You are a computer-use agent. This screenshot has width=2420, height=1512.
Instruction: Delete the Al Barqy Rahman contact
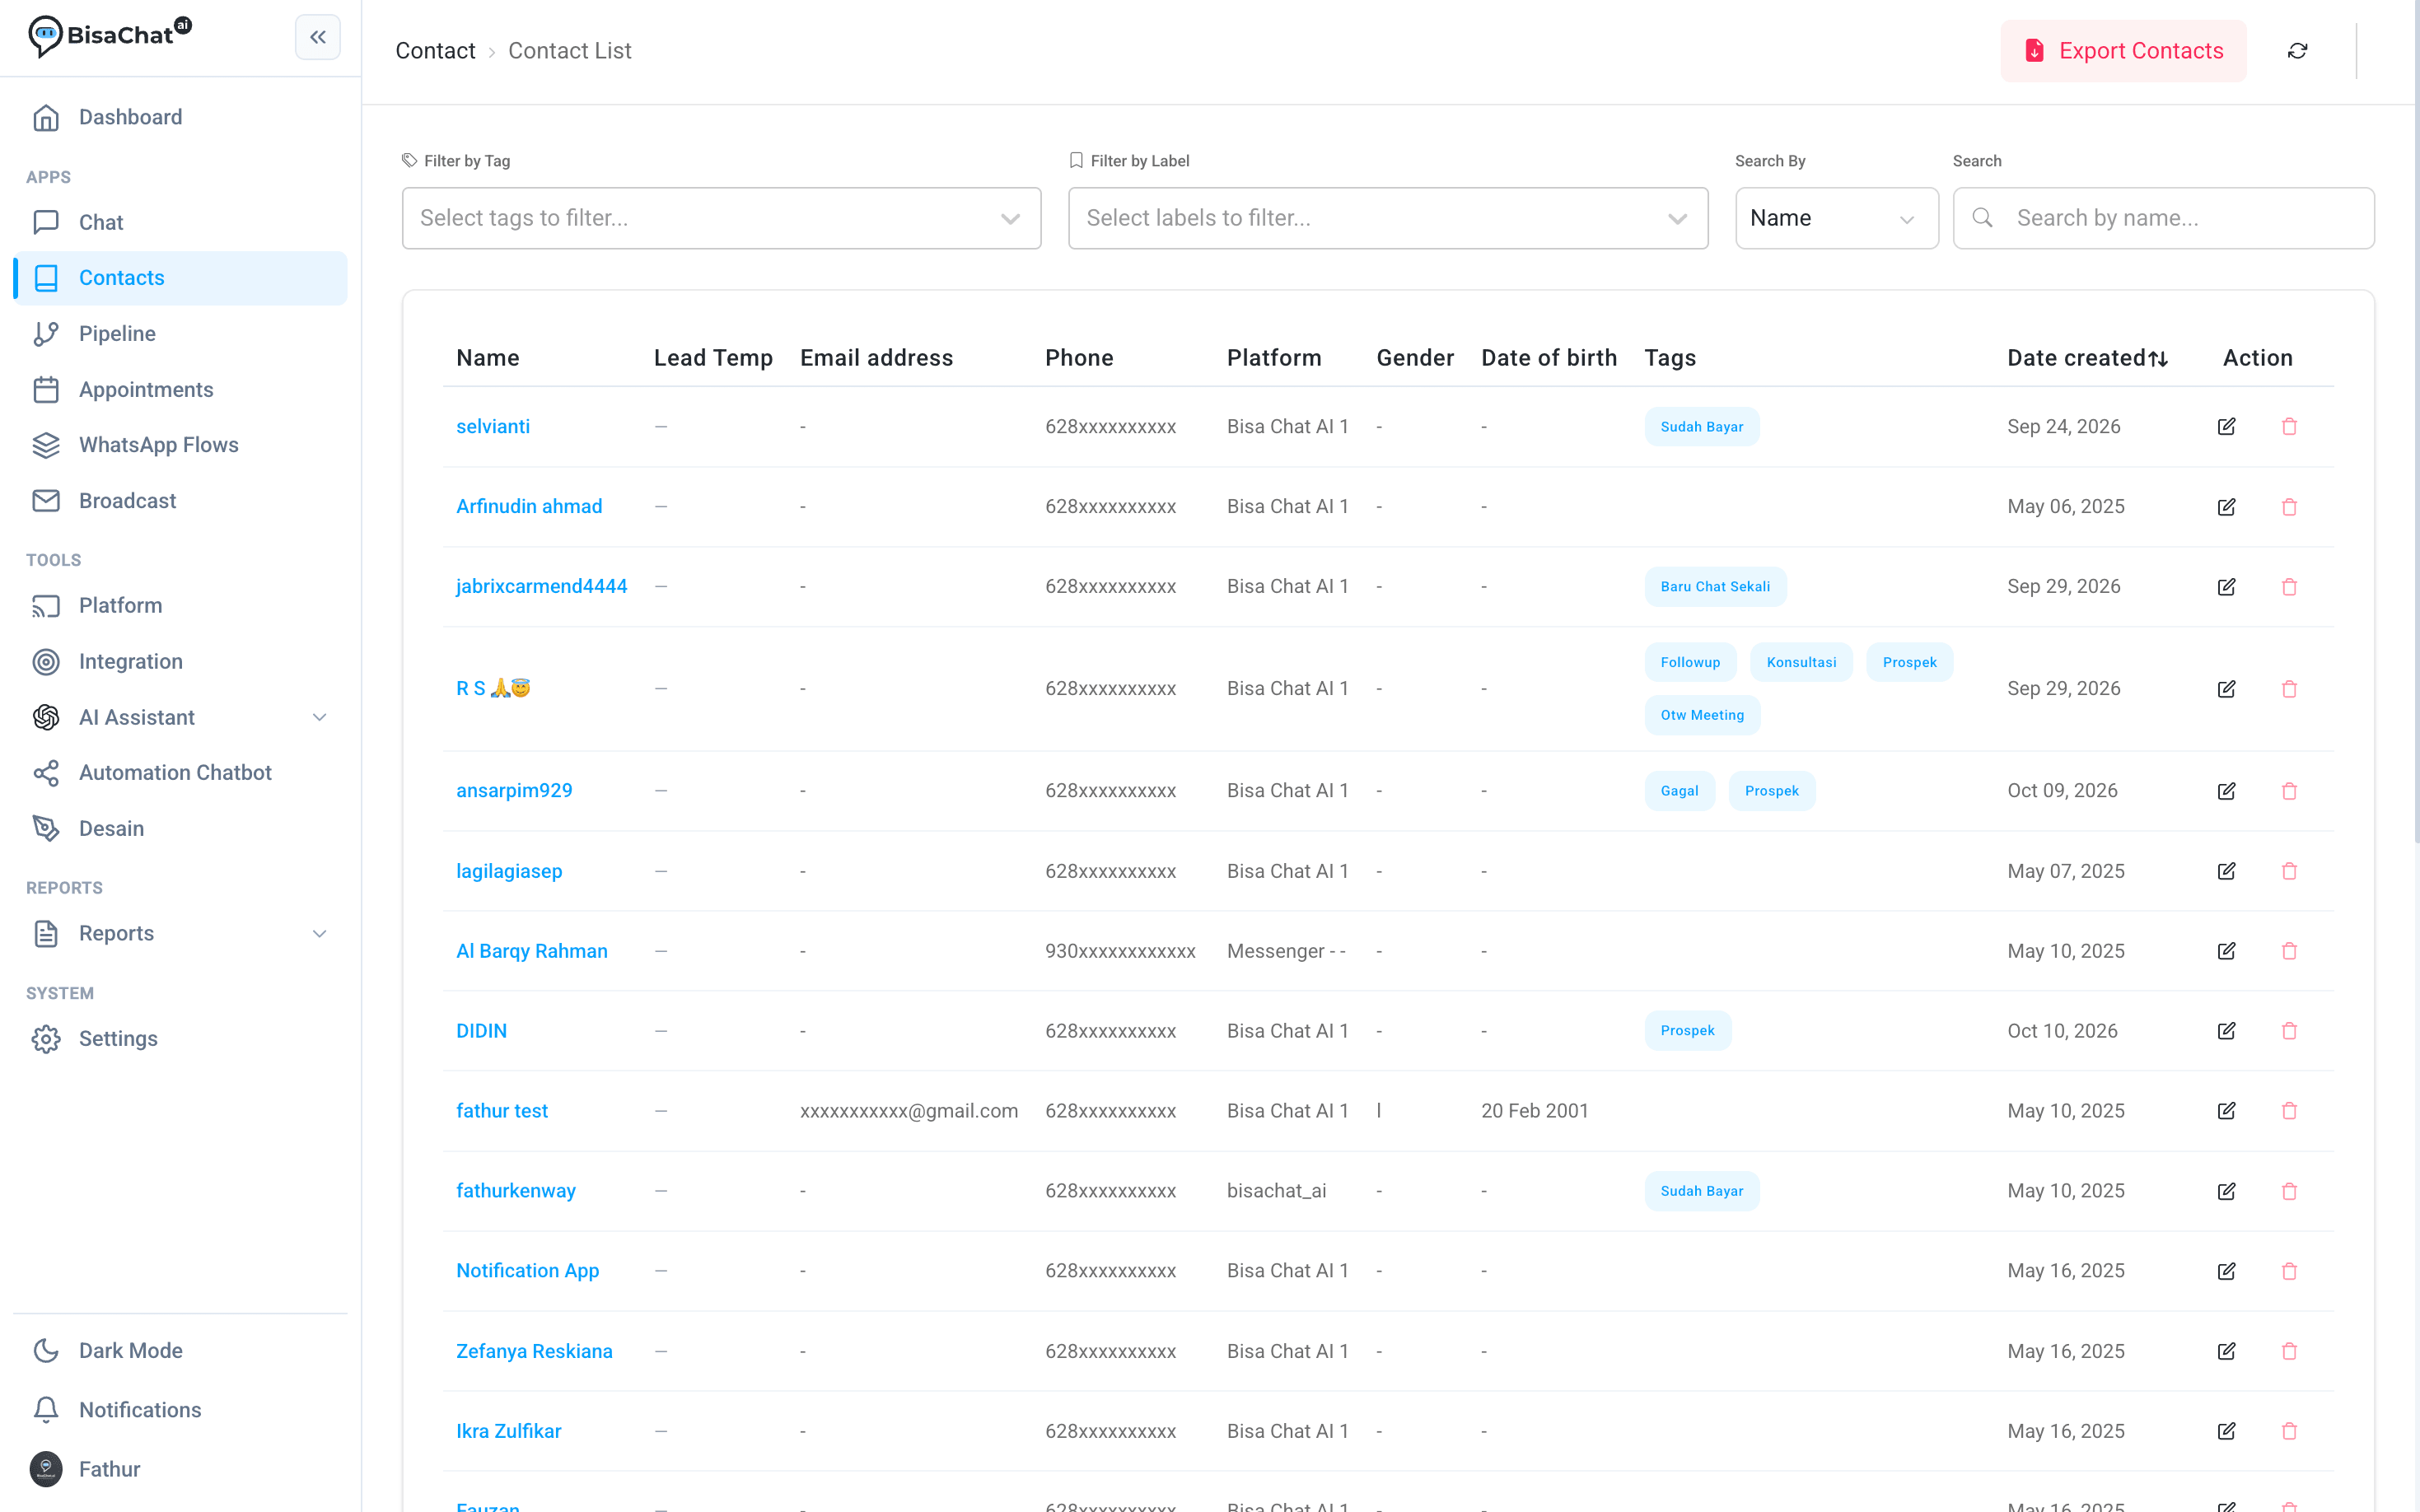pos(2289,951)
